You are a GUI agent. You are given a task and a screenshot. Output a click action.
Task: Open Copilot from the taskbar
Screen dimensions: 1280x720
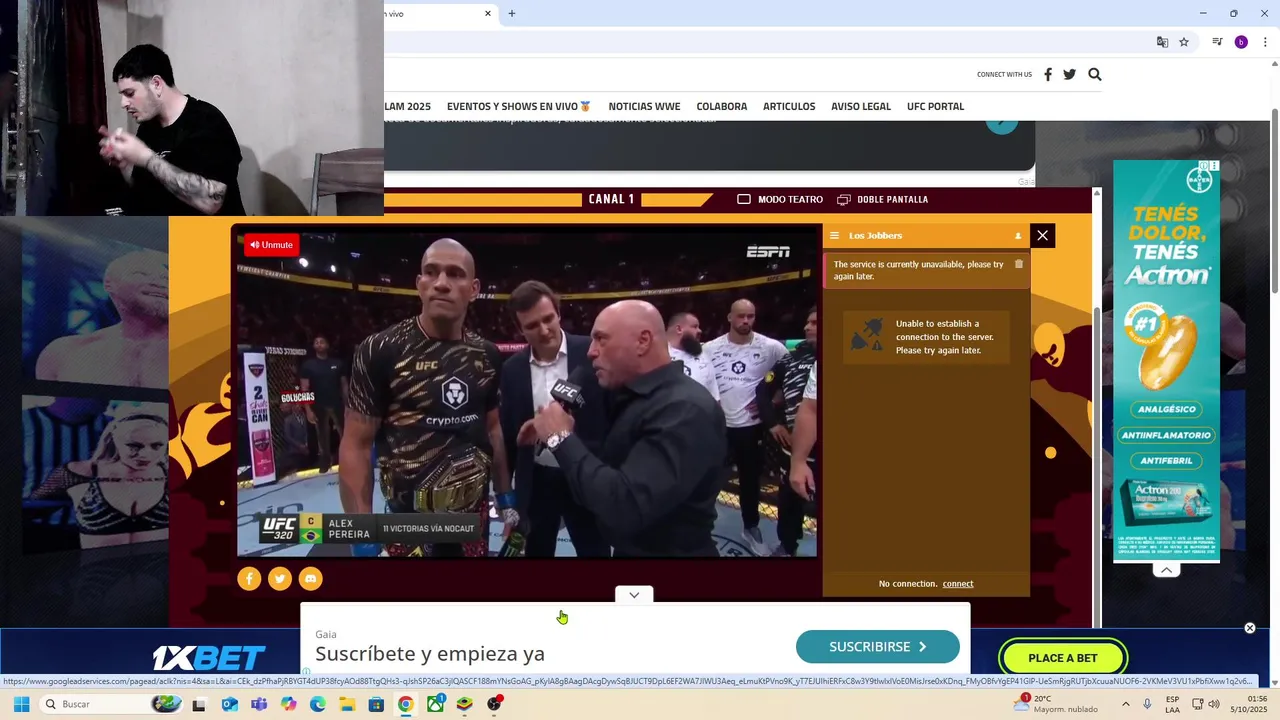point(288,704)
